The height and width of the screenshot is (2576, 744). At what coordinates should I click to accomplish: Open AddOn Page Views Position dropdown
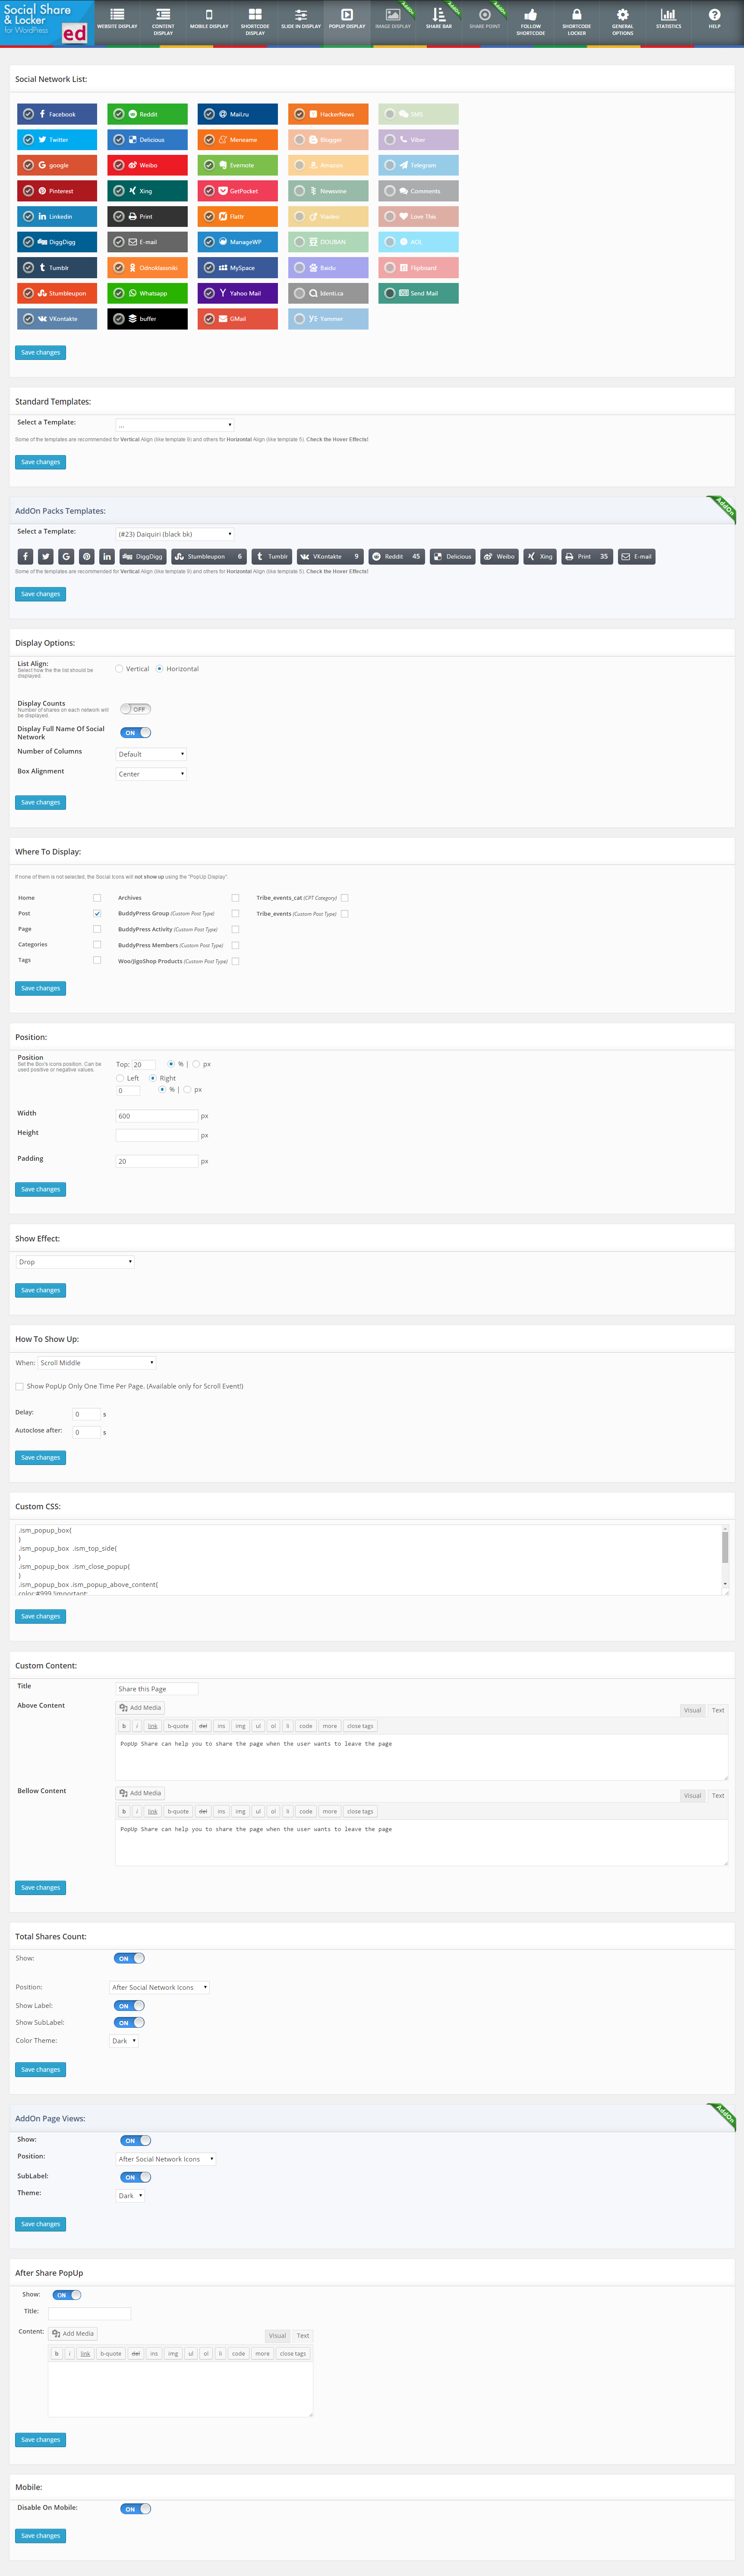click(x=166, y=2159)
